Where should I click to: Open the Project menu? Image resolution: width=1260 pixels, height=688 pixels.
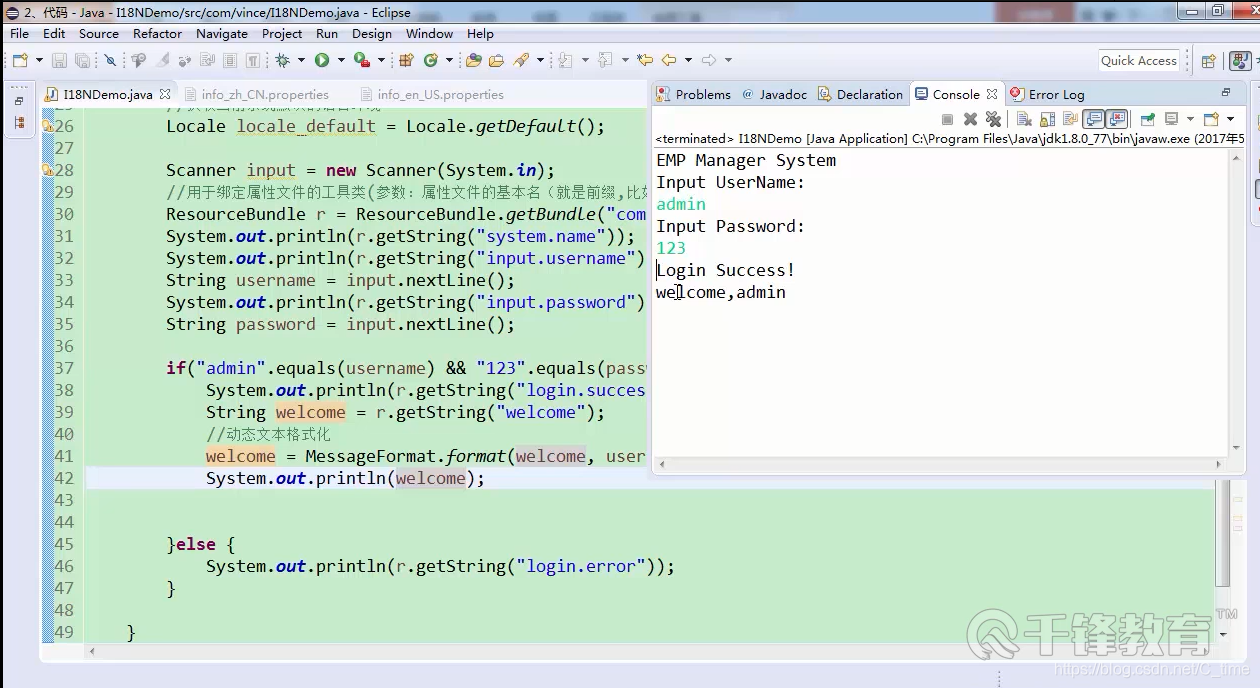click(282, 33)
